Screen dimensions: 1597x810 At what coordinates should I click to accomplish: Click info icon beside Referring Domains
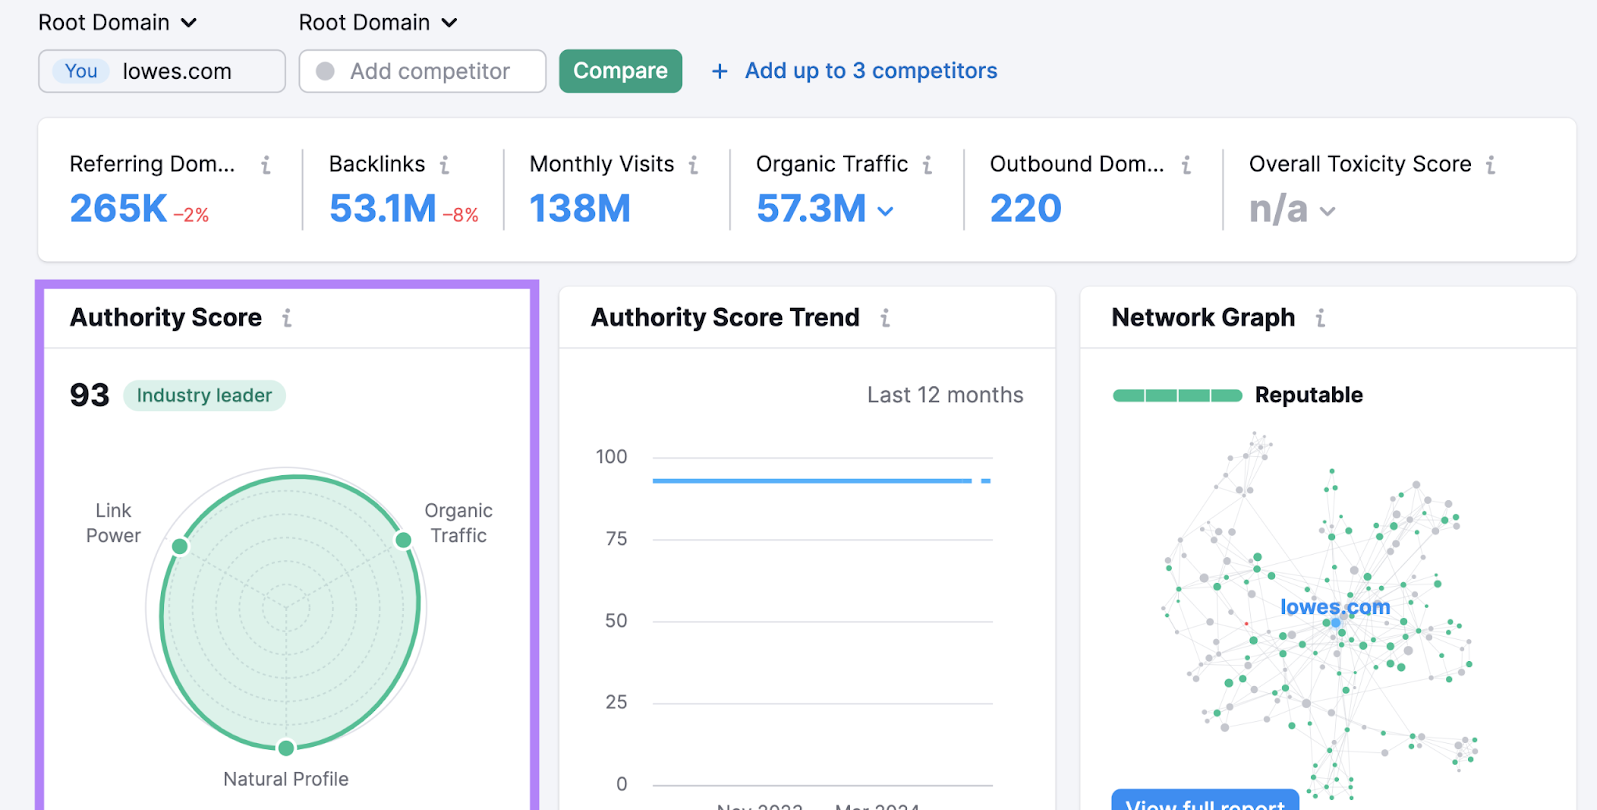266,165
